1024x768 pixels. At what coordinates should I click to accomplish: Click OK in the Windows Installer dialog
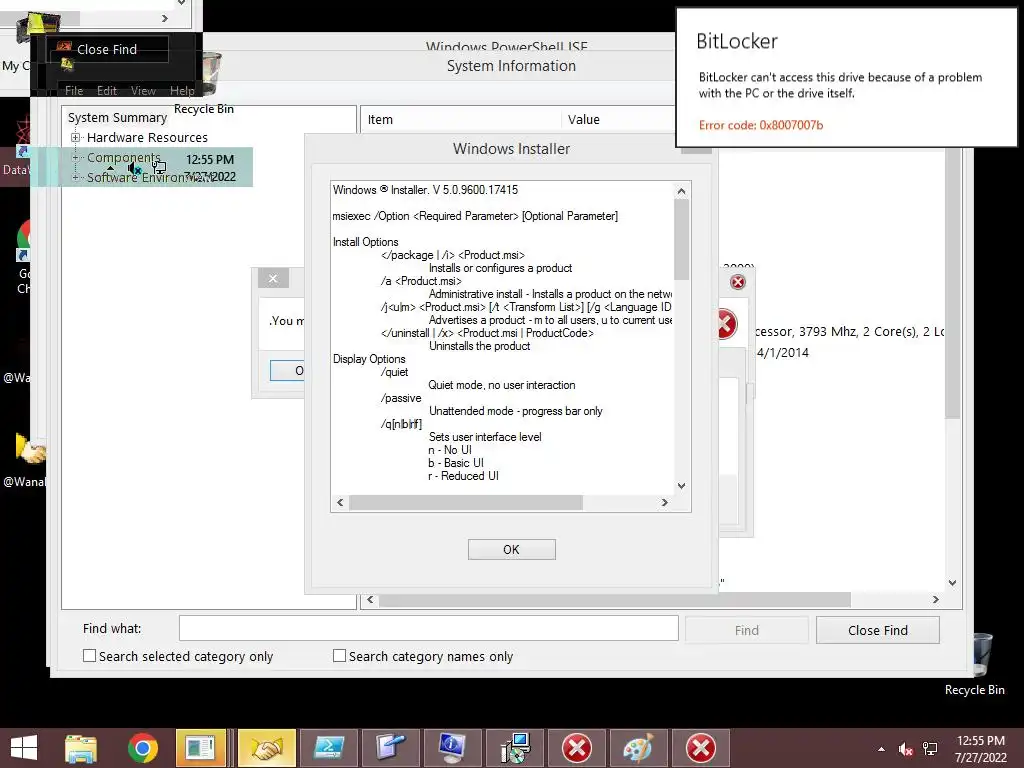(511, 549)
